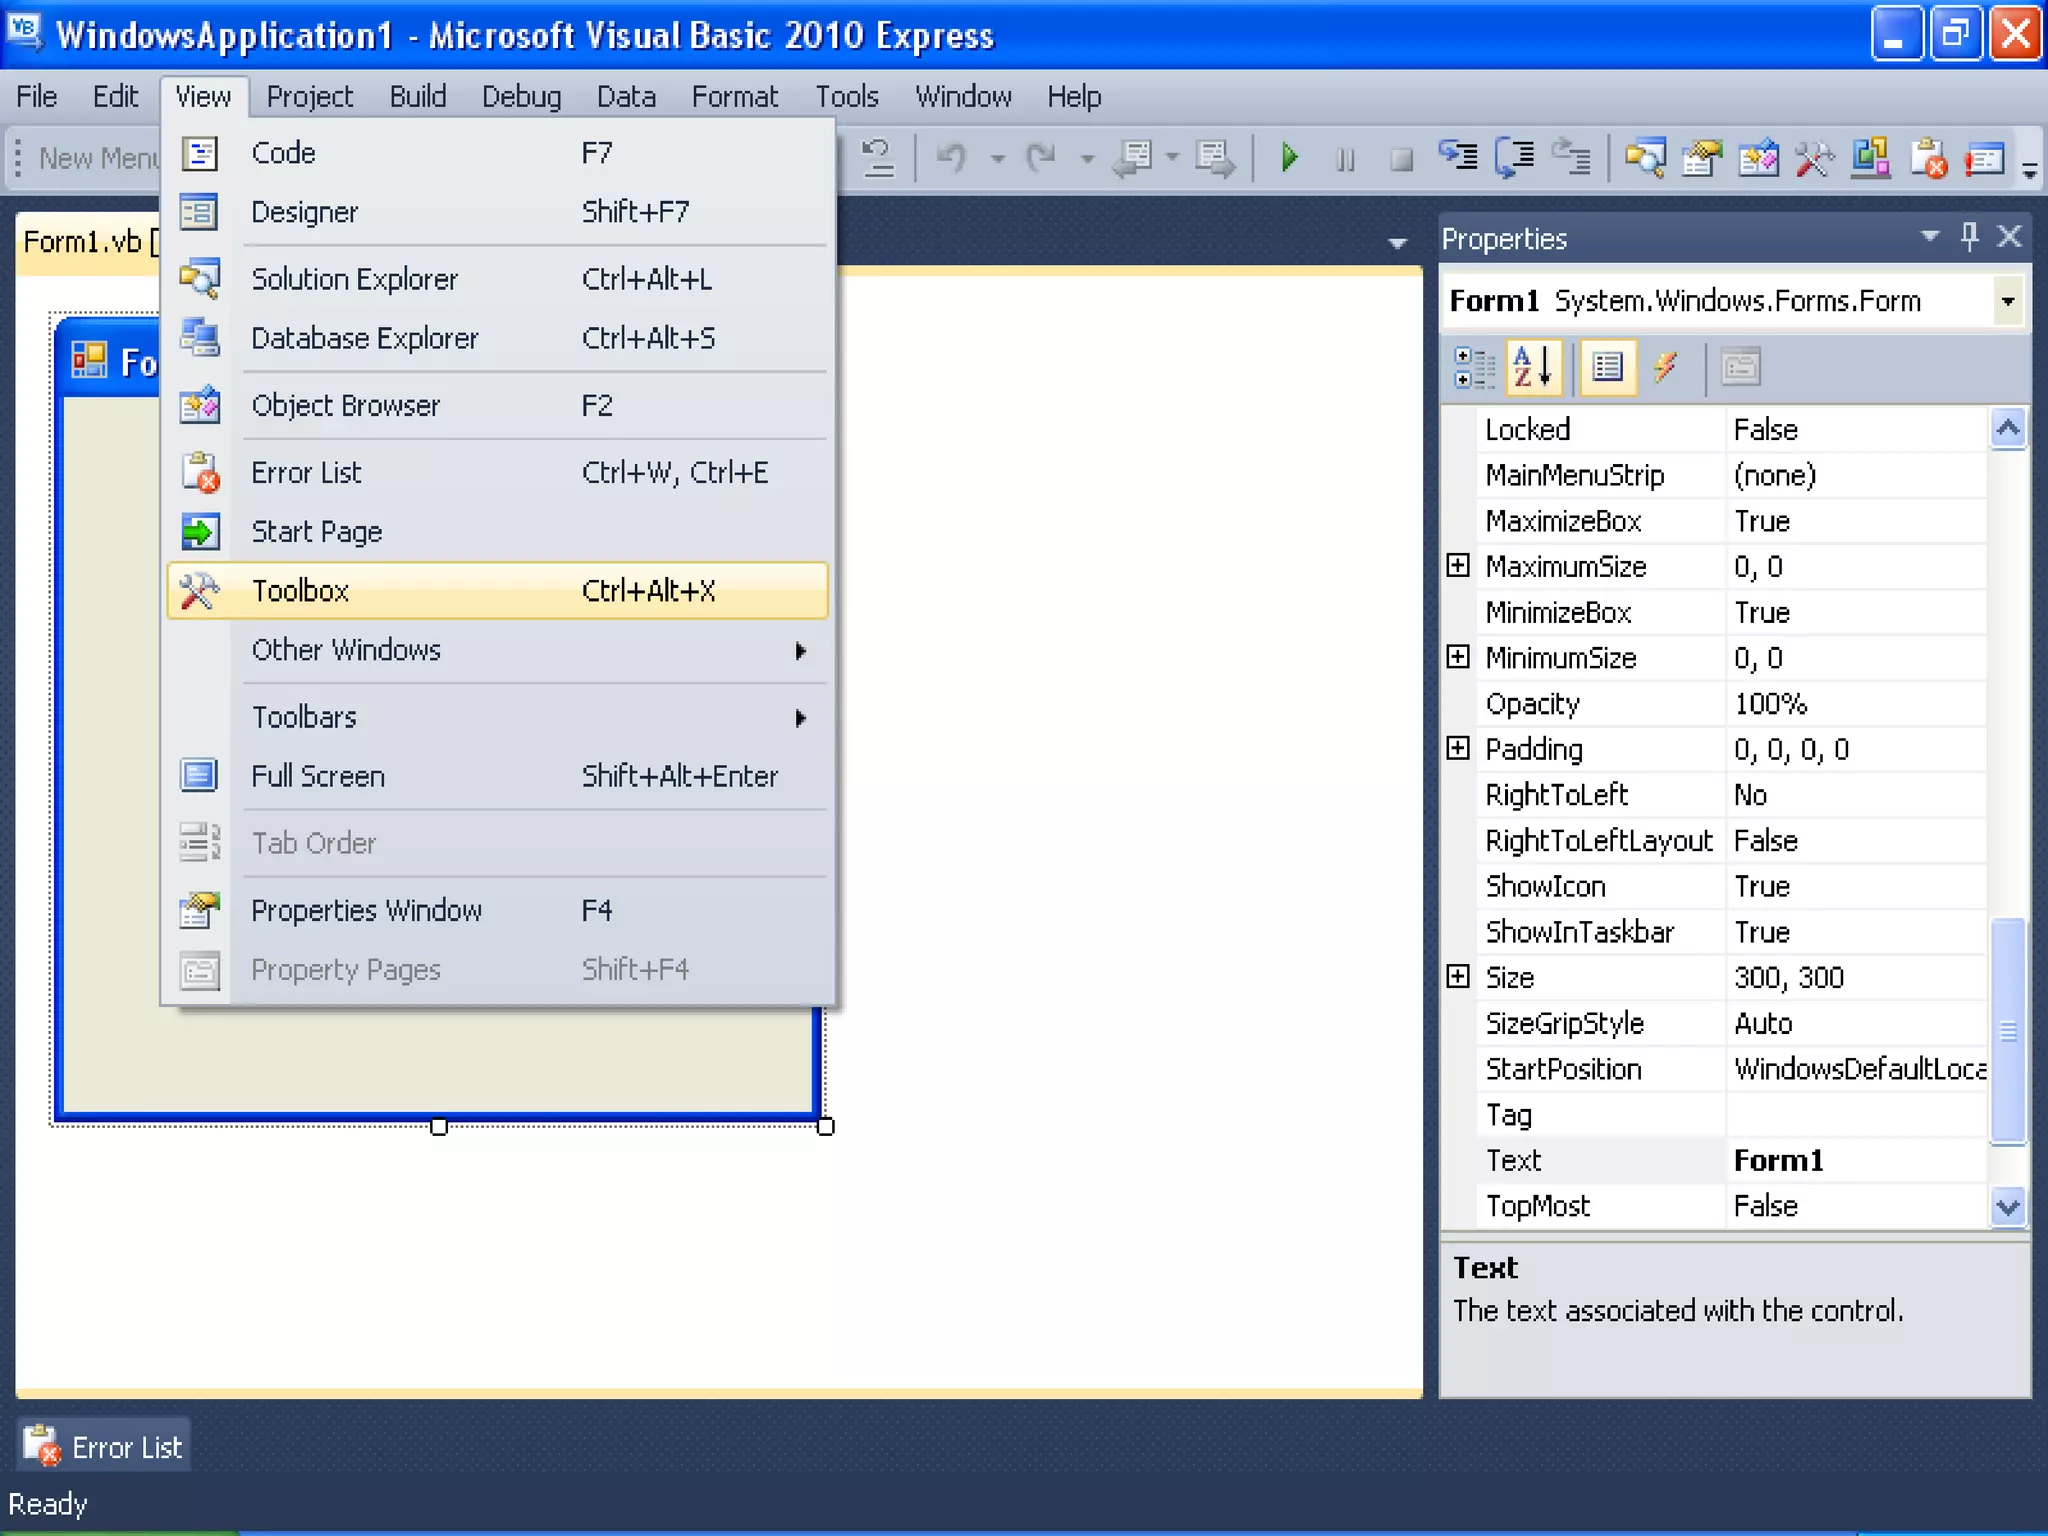
Task: Click the Alphabetical sort icon in Properties
Action: tap(1532, 367)
